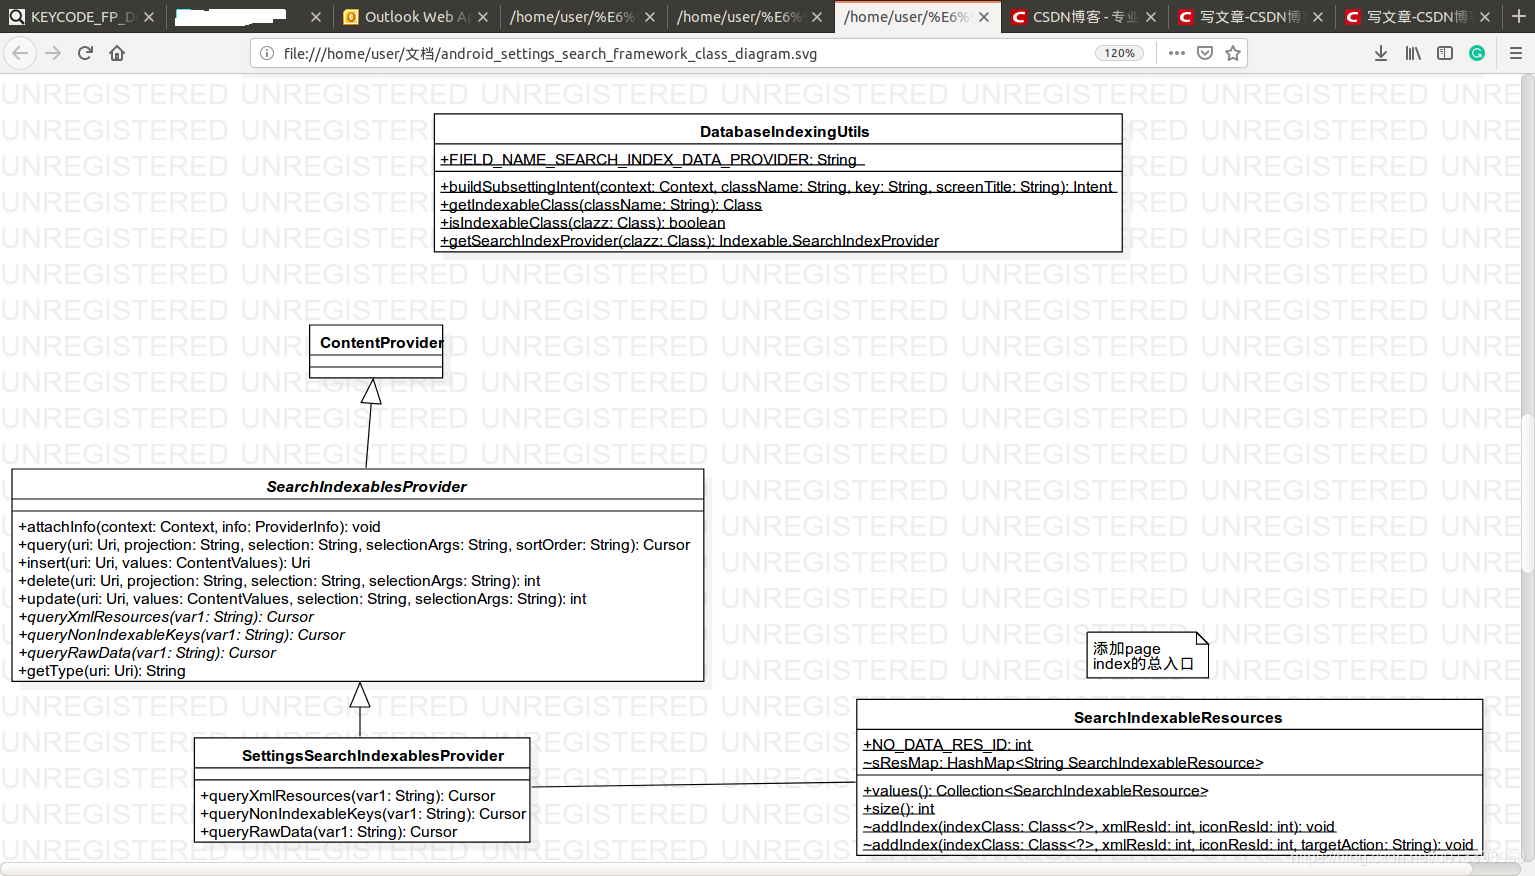The image size is (1535, 876).
Task: Click the attachInfo method text
Action: 199,527
